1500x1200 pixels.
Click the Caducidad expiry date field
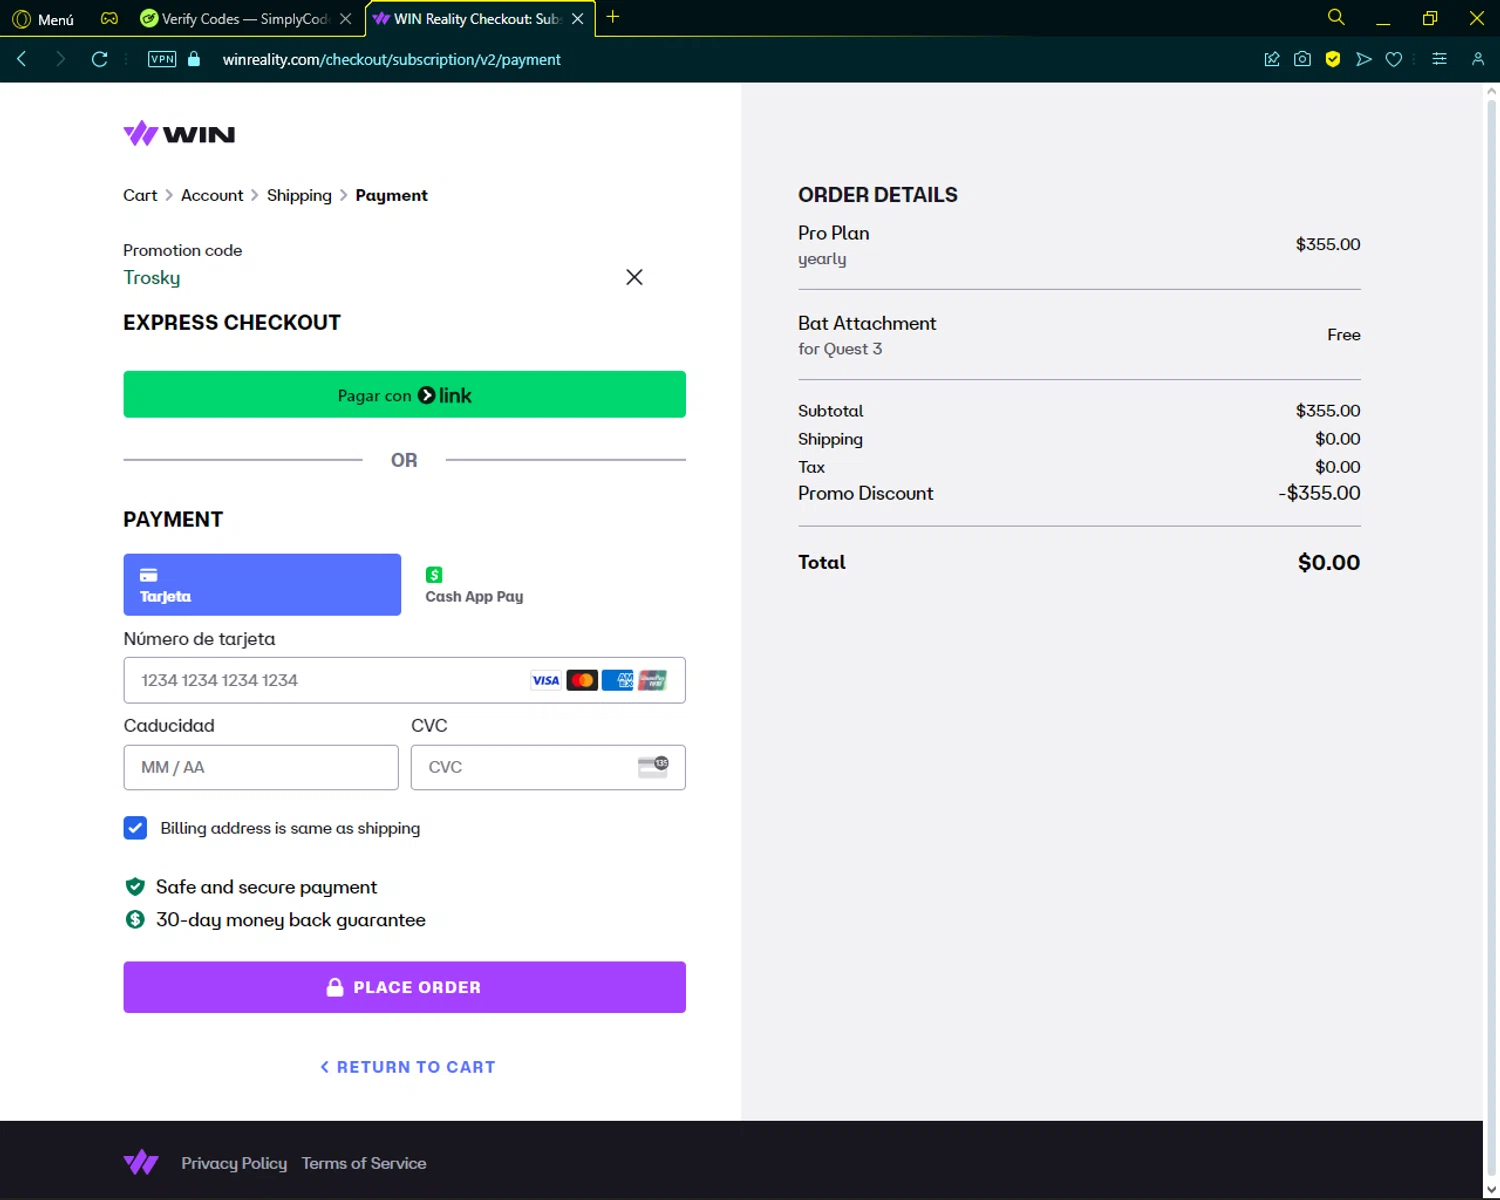coord(261,767)
